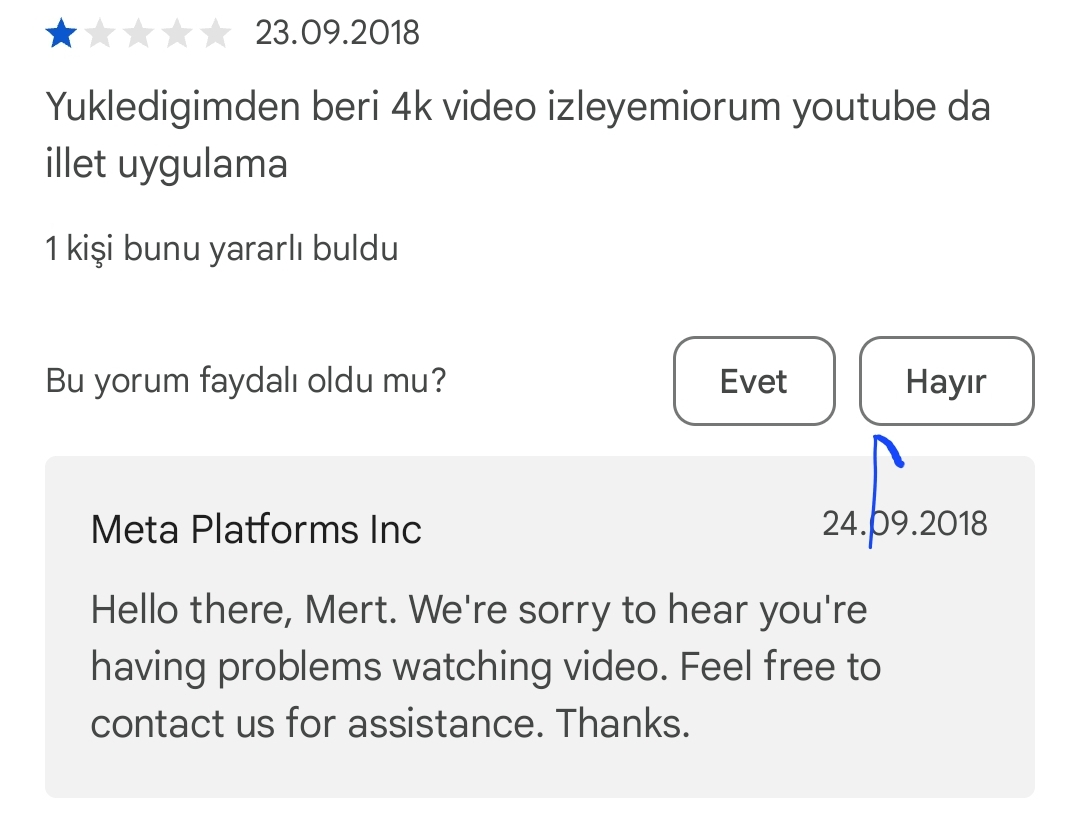Select the Yukledigimden beri review line
Screen dimensions: 1080x822
(400, 107)
